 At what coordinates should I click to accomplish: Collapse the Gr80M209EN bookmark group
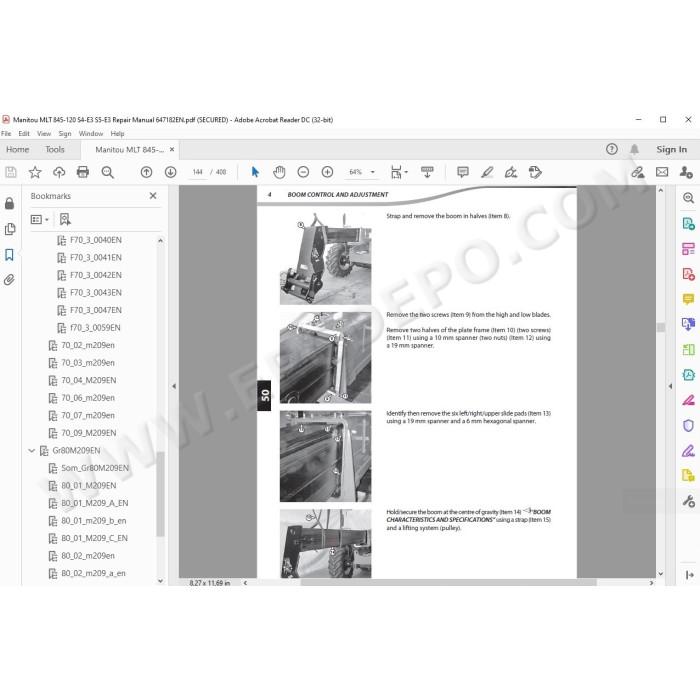click(32, 450)
